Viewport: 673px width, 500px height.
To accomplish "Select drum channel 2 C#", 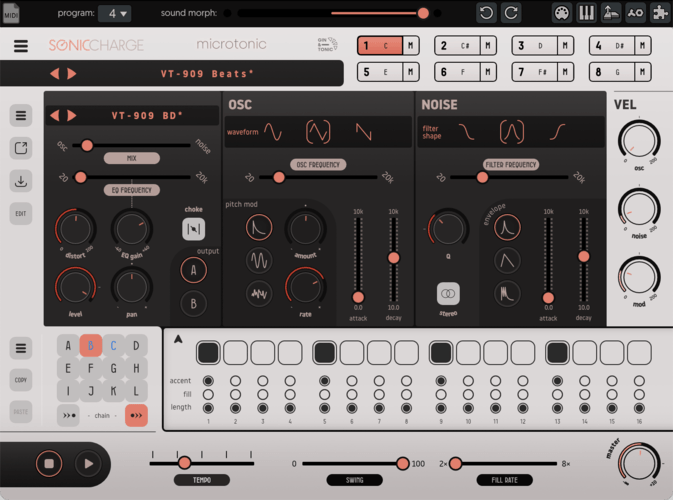I will click(x=458, y=45).
